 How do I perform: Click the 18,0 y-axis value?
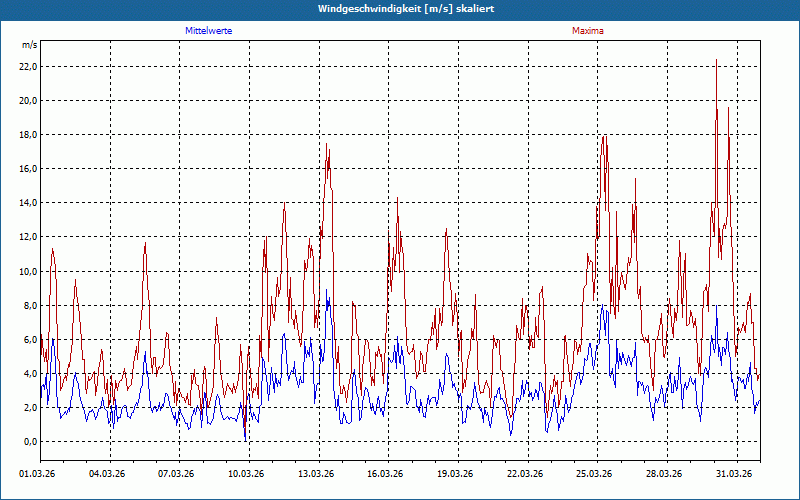click(x=28, y=135)
